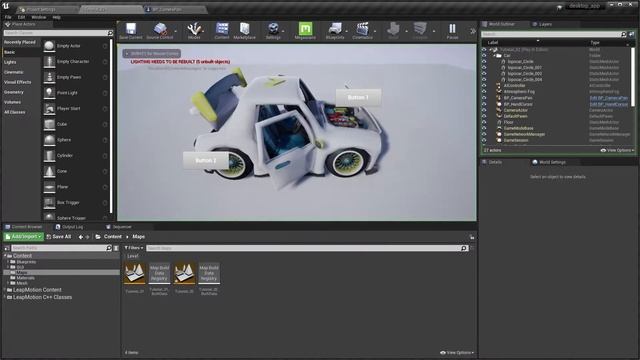Click the Blueprints toolbar icon
Image resolution: width=640 pixels, height=360 pixels.
click(335, 29)
